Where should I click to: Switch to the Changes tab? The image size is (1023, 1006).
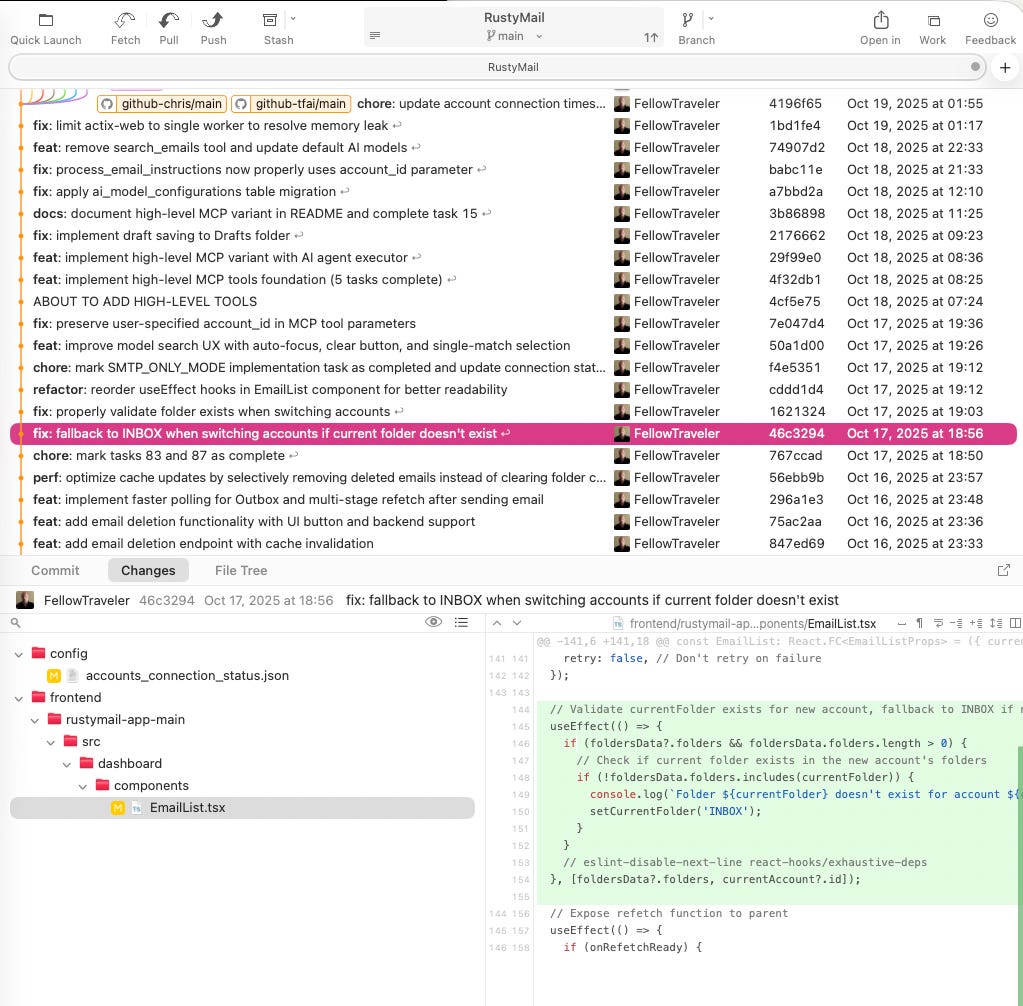click(148, 570)
